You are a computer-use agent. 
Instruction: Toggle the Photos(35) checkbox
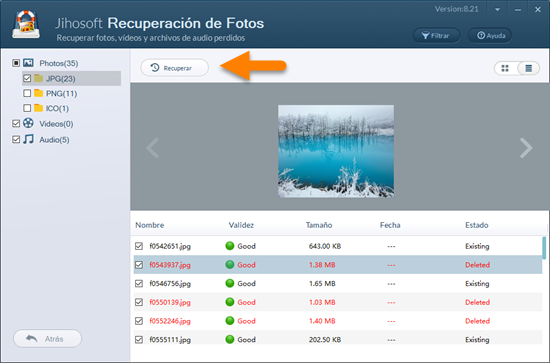point(16,63)
